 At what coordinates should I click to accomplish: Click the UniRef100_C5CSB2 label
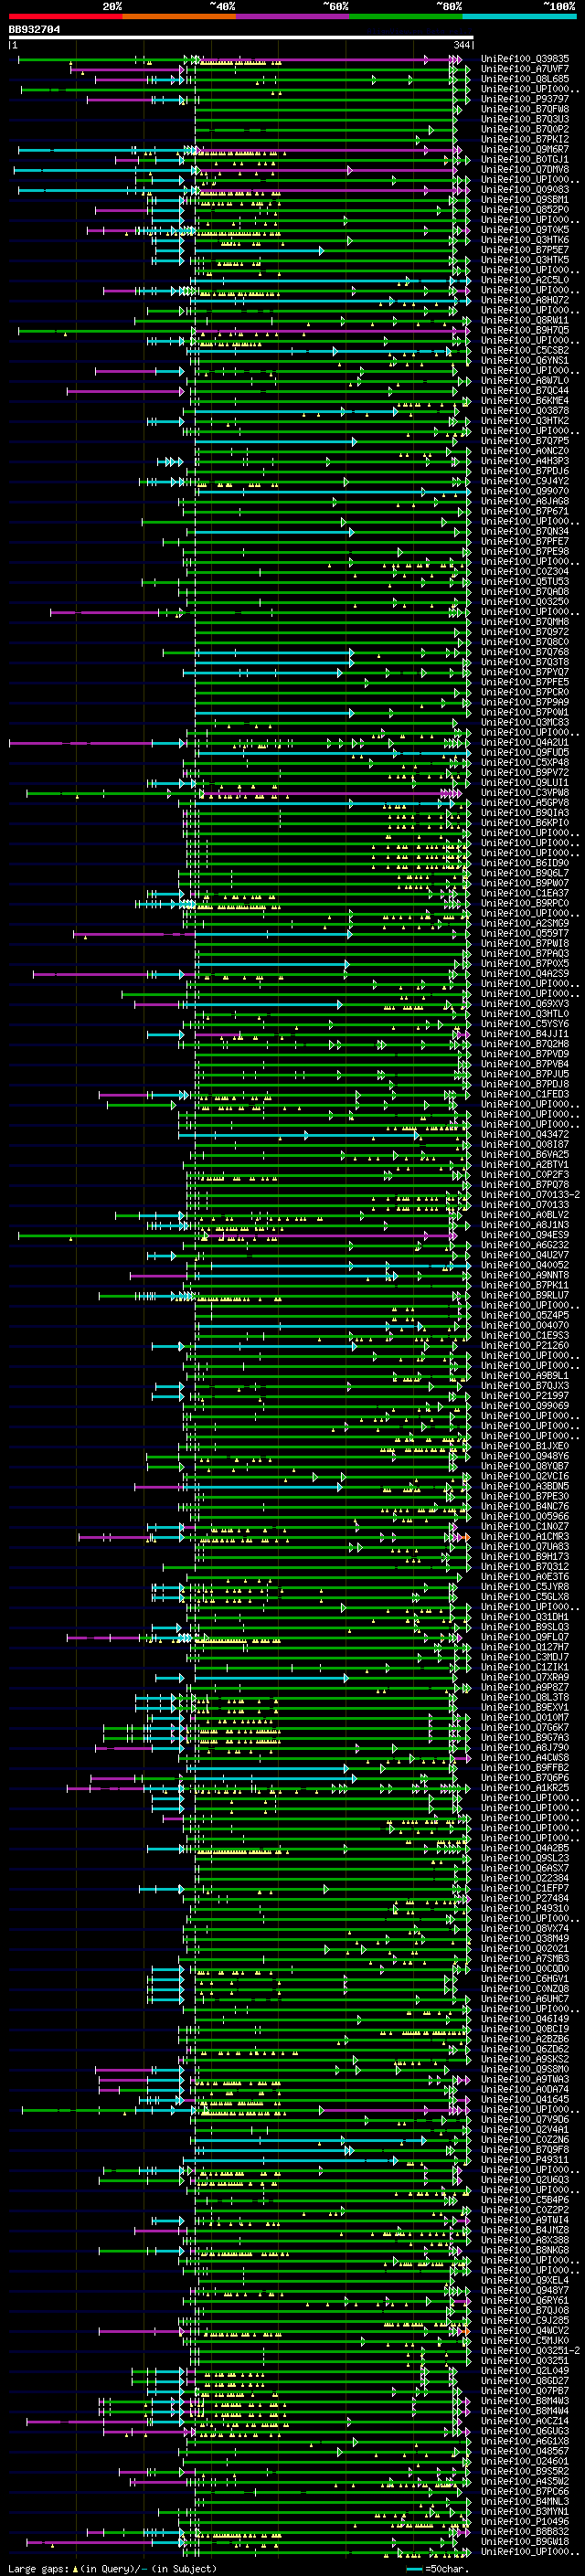pyautogui.click(x=525, y=350)
